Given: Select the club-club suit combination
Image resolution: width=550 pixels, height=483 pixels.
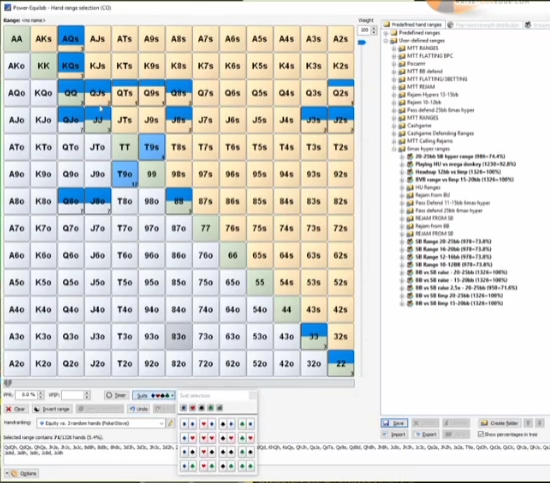Looking at the screenshot, I should 246,466.
